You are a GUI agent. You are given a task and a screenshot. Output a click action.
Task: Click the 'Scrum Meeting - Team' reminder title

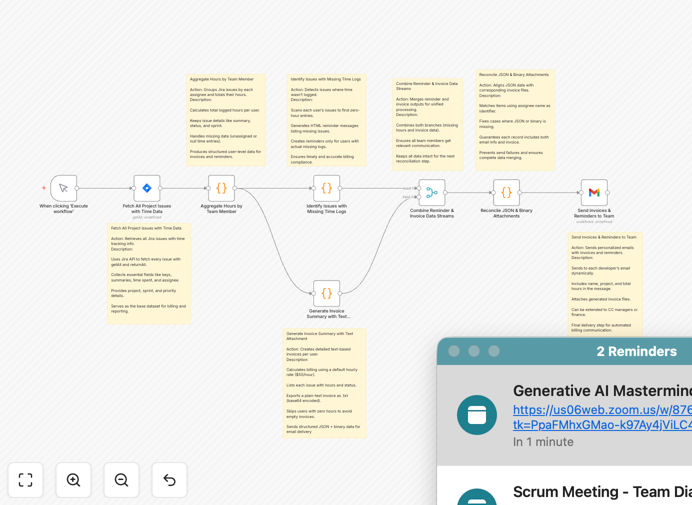click(602, 492)
